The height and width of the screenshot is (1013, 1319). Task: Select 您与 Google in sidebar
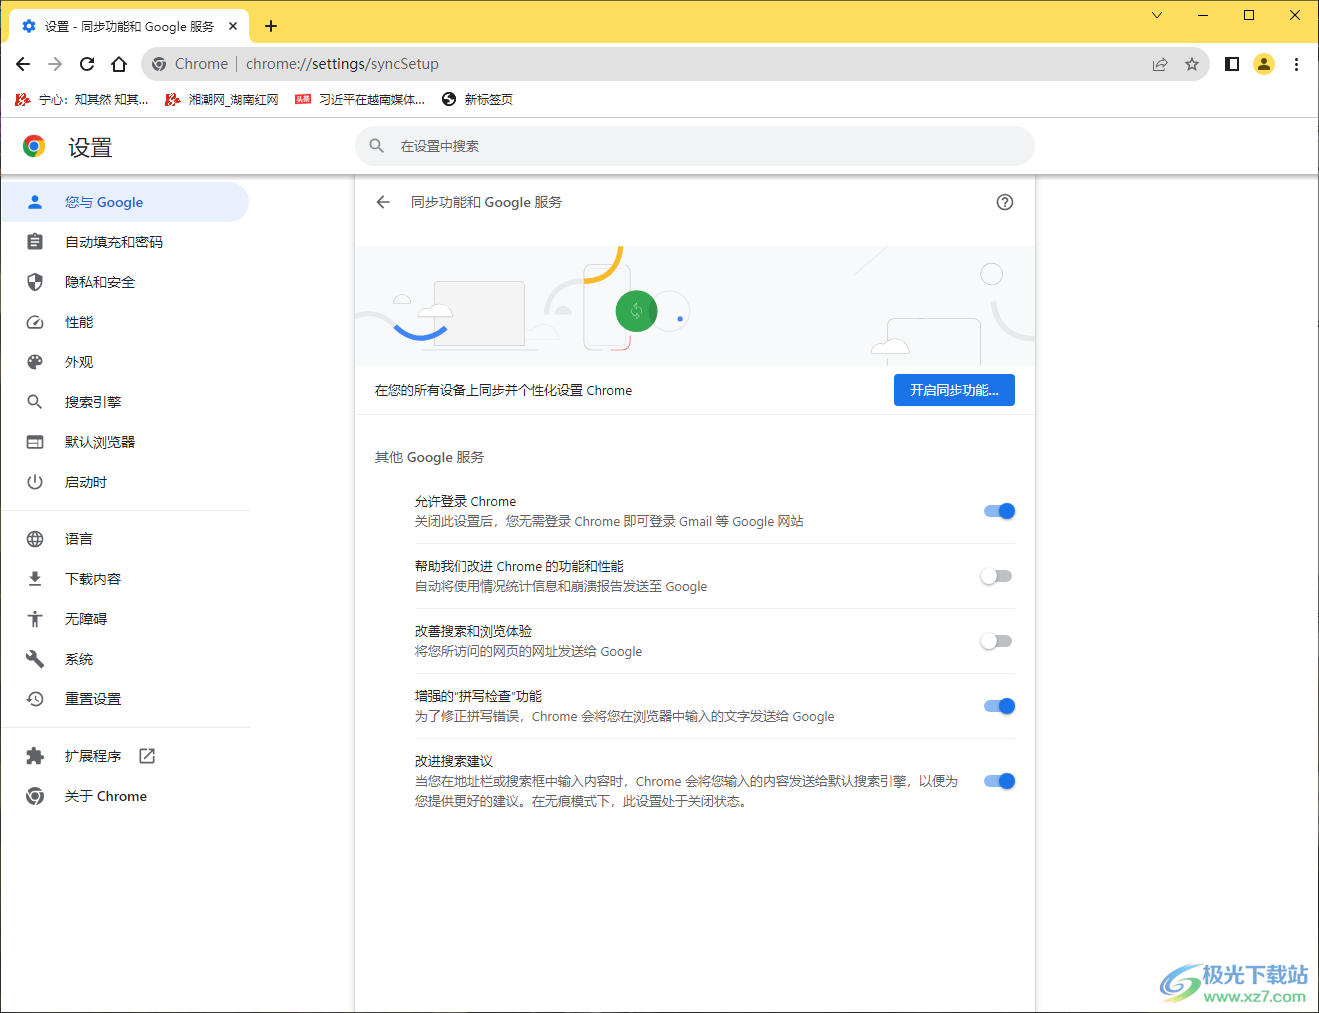click(125, 202)
